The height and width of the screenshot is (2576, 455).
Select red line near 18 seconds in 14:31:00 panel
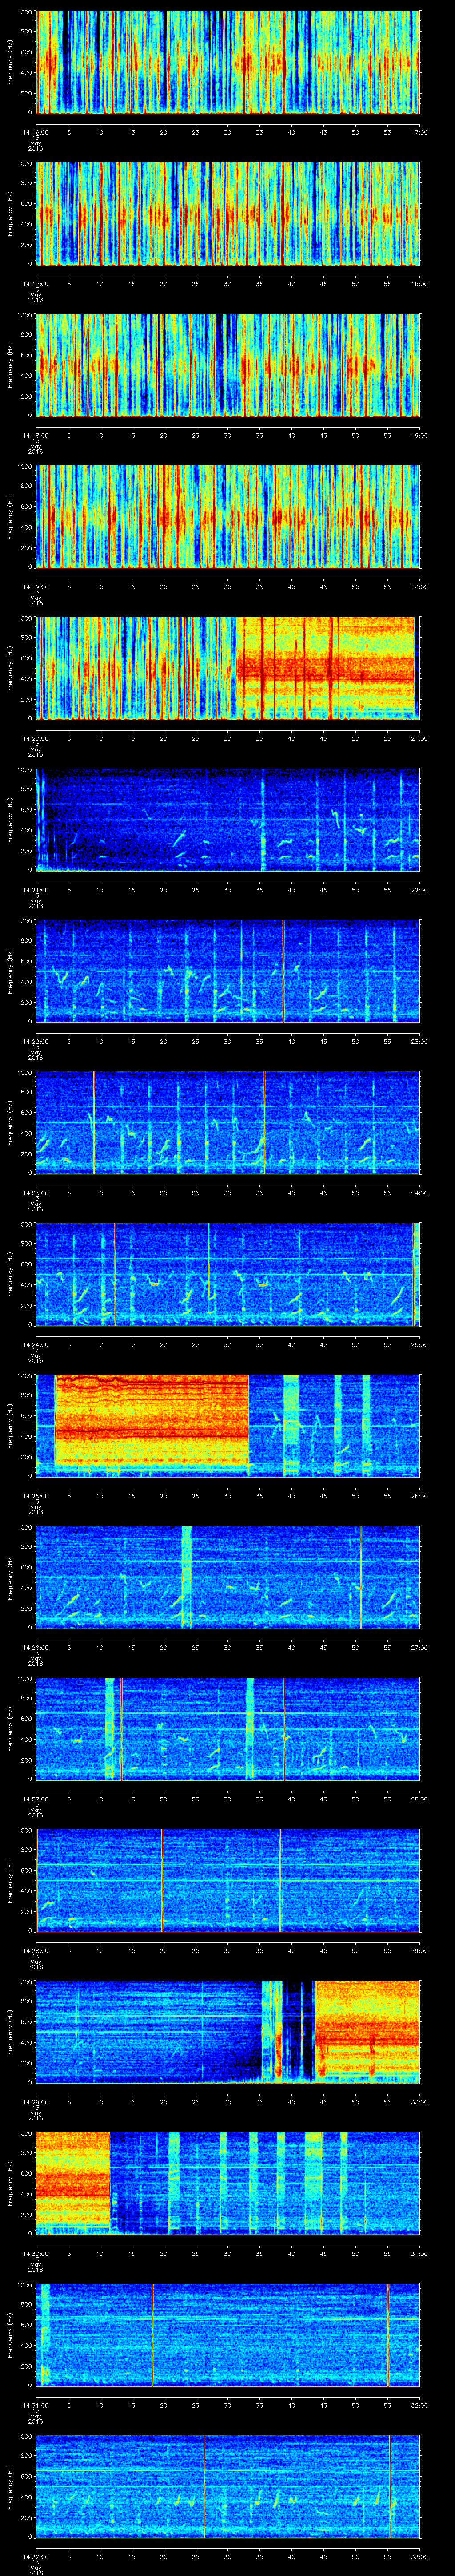pos(153,2334)
